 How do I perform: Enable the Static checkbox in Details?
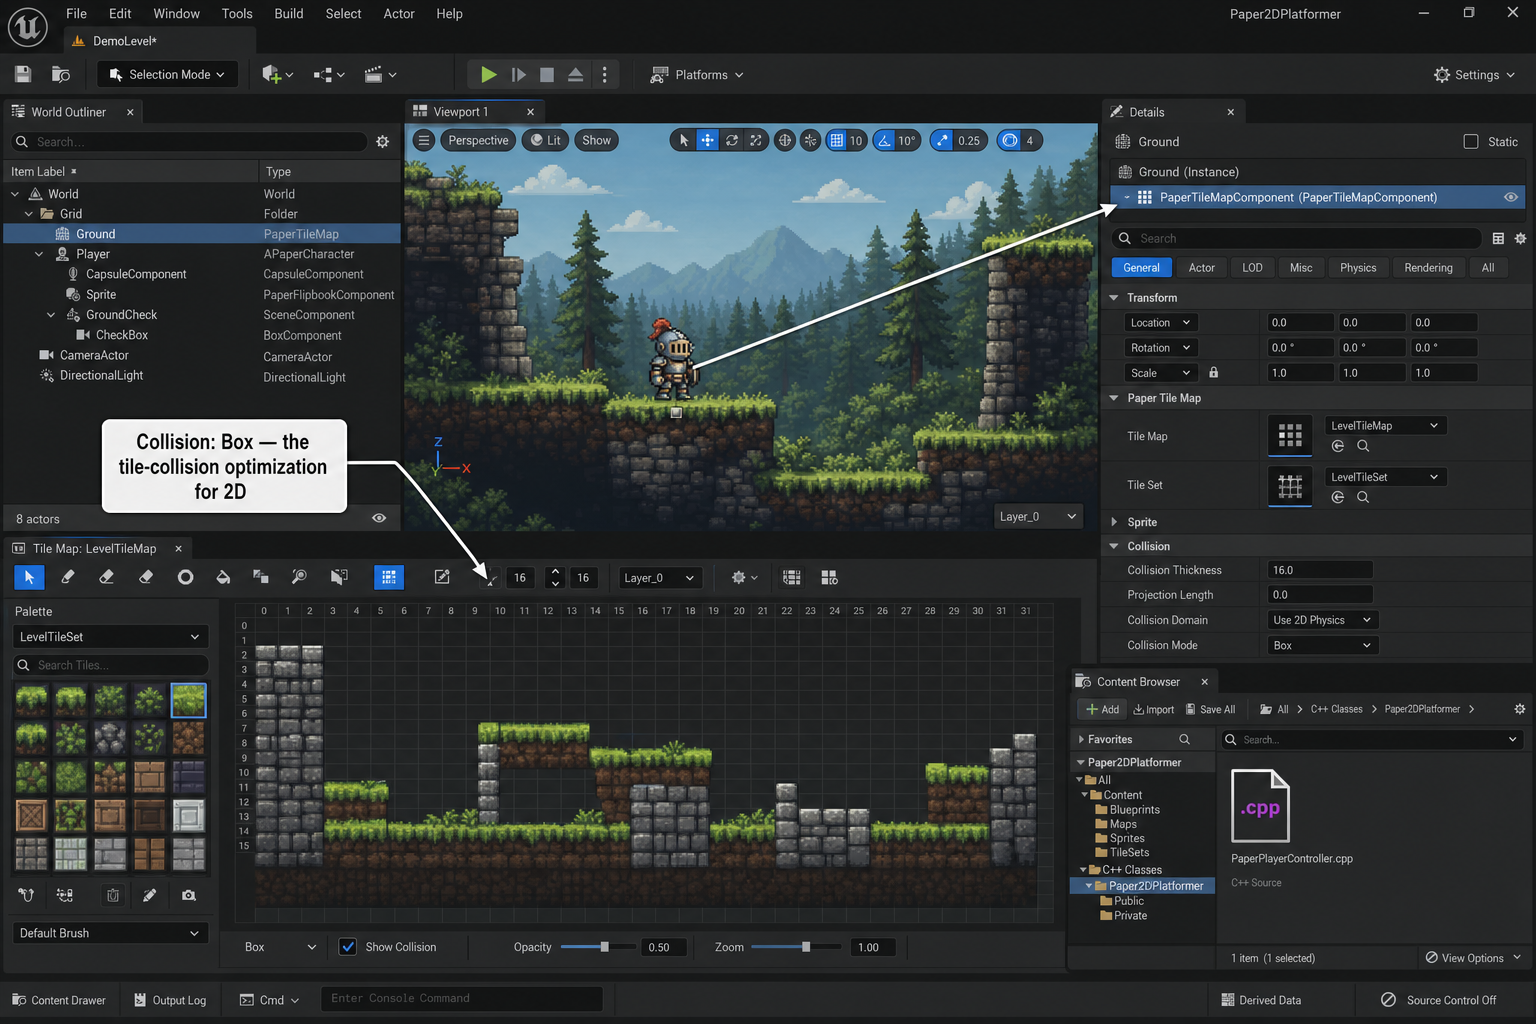click(x=1471, y=142)
